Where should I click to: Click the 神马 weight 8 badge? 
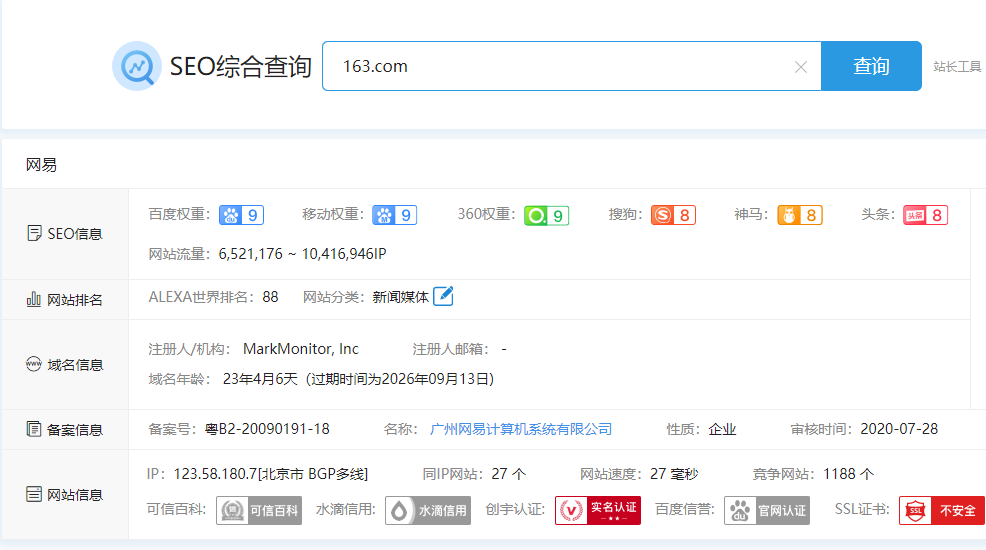pyautogui.click(x=800, y=215)
